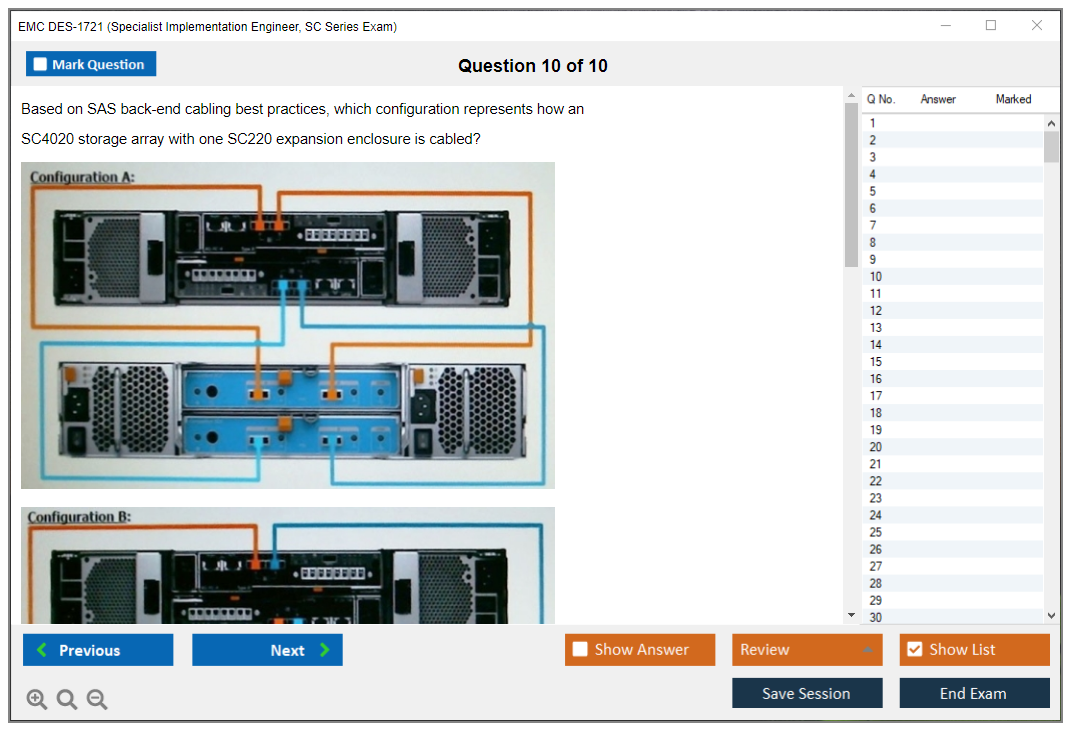Tick the Mark Question checkbox
The width and height of the screenshot is (1075, 735).
click(41, 64)
